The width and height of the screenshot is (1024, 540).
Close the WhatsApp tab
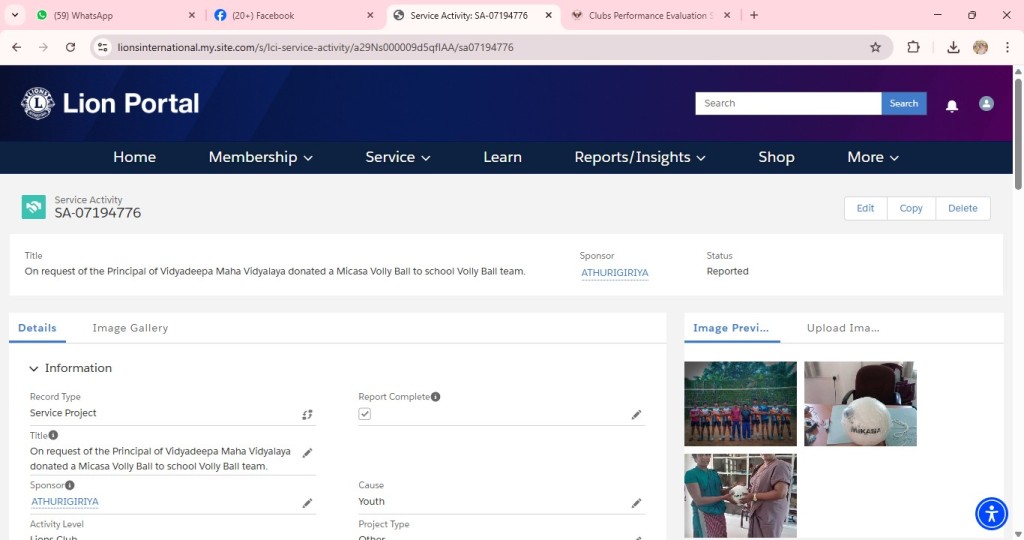pyautogui.click(x=191, y=15)
